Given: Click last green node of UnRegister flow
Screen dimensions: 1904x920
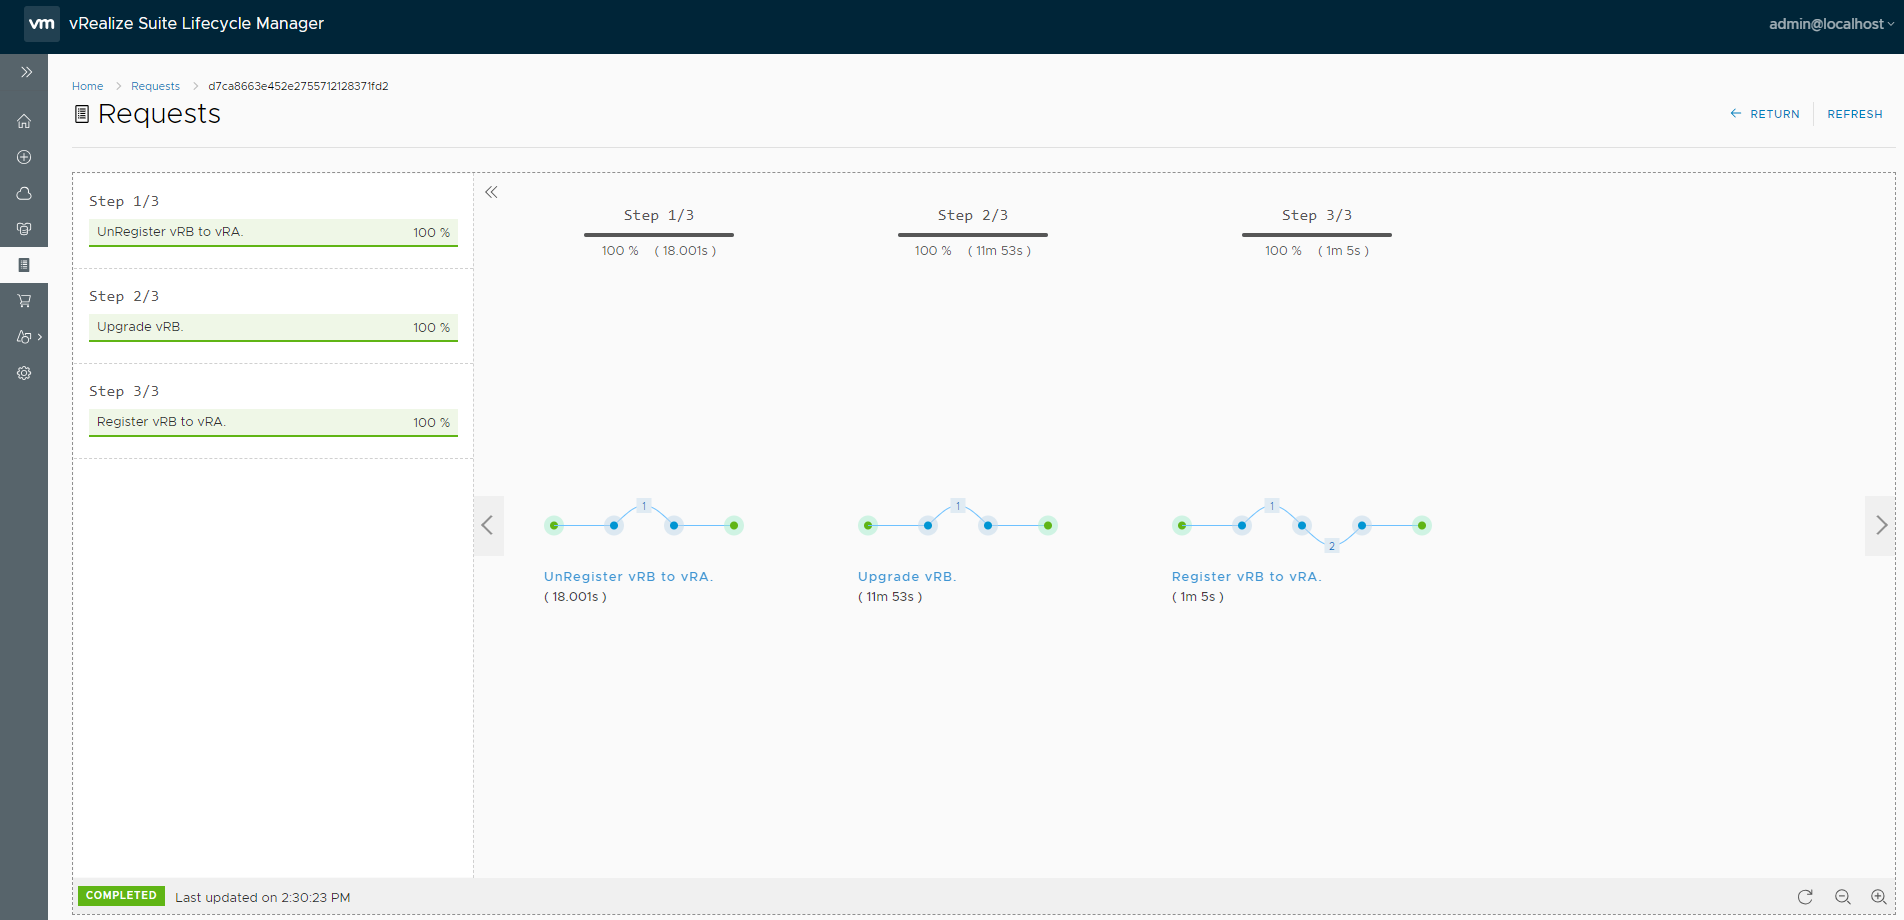Looking at the screenshot, I should point(734,525).
